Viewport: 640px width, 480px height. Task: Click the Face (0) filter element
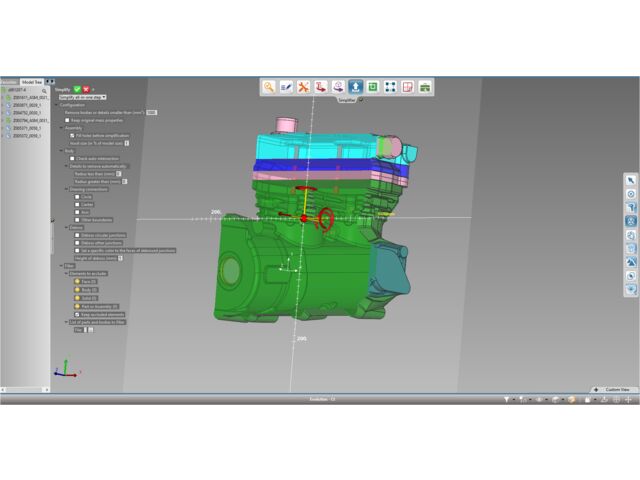pos(80,282)
